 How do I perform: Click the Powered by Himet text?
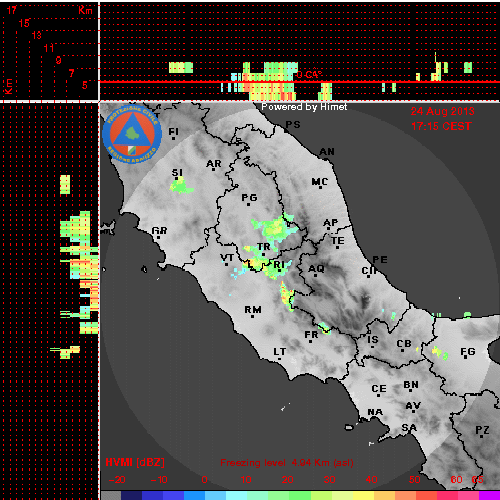304,107
